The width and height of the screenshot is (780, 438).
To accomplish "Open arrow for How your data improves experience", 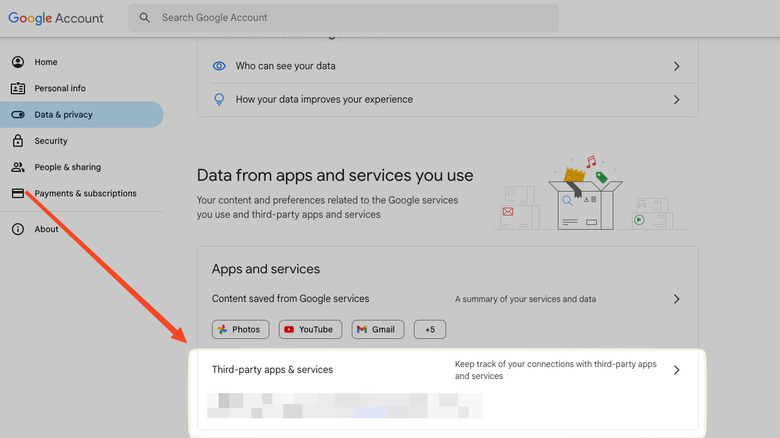I will pyautogui.click(x=676, y=99).
